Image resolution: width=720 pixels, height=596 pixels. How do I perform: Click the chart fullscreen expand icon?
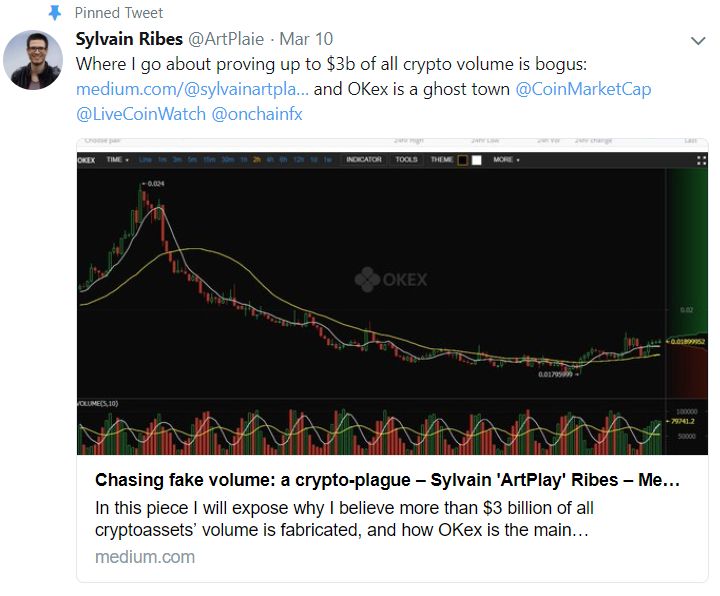701,159
